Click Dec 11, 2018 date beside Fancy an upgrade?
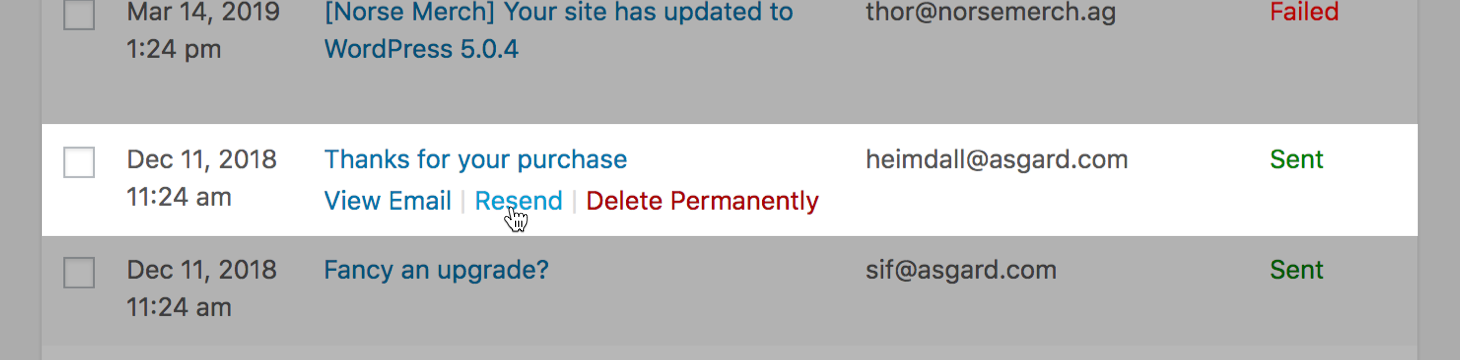Viewport: 1460px width, 360px height. (x=202, y=270)
